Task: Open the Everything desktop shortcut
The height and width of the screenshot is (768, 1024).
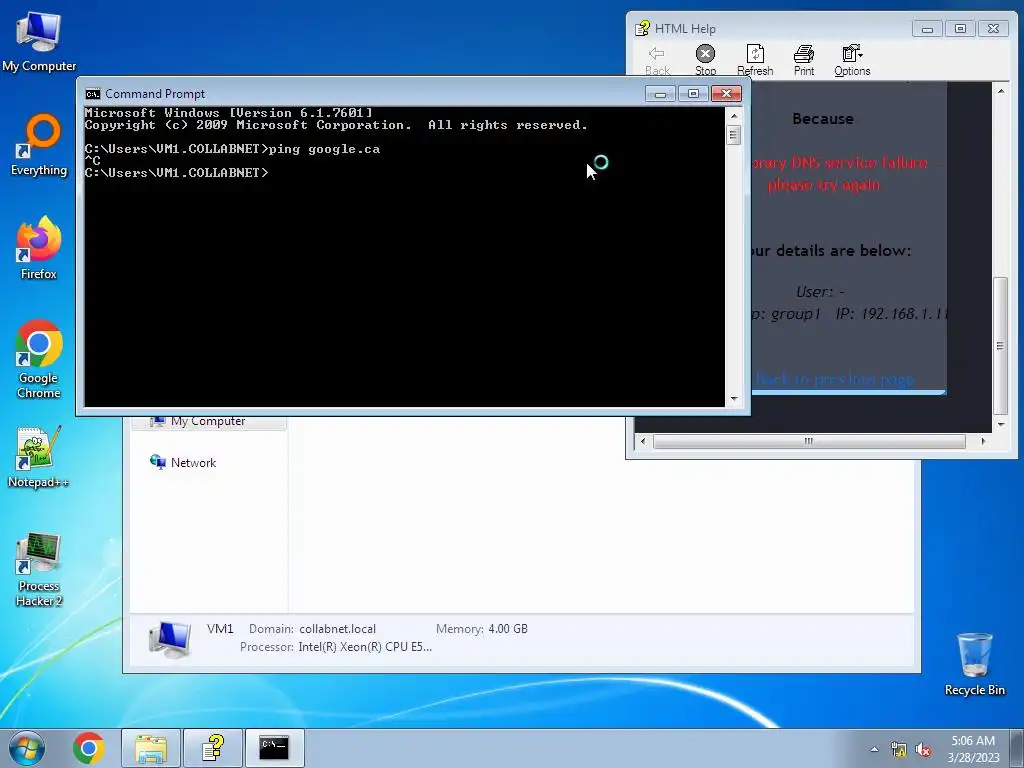Action: [x=39, y=145]
